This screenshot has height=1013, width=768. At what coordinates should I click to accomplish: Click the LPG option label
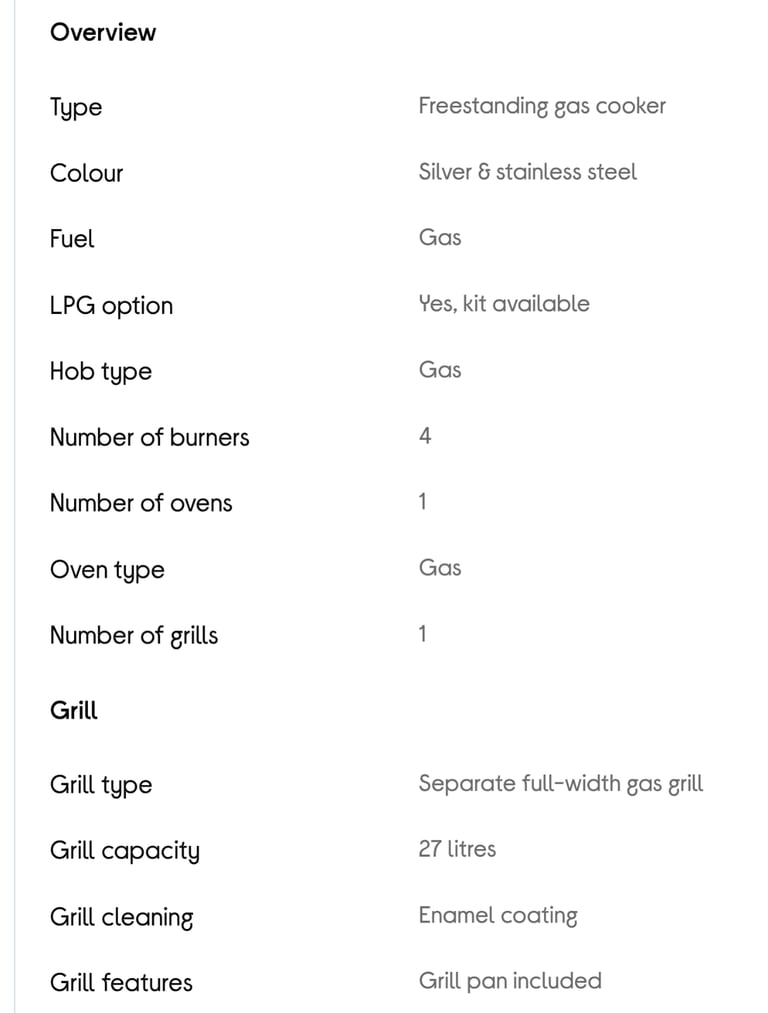(x=112, y=306)
